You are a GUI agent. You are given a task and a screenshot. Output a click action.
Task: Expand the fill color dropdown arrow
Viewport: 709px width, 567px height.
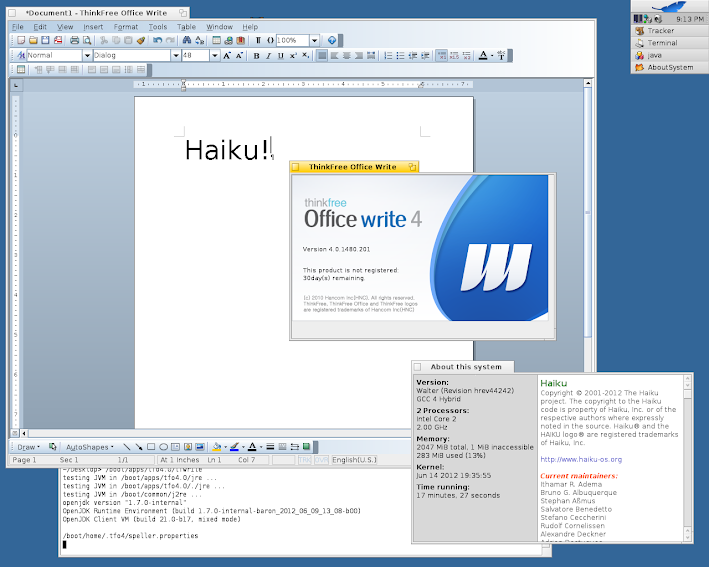pos(225,447)
